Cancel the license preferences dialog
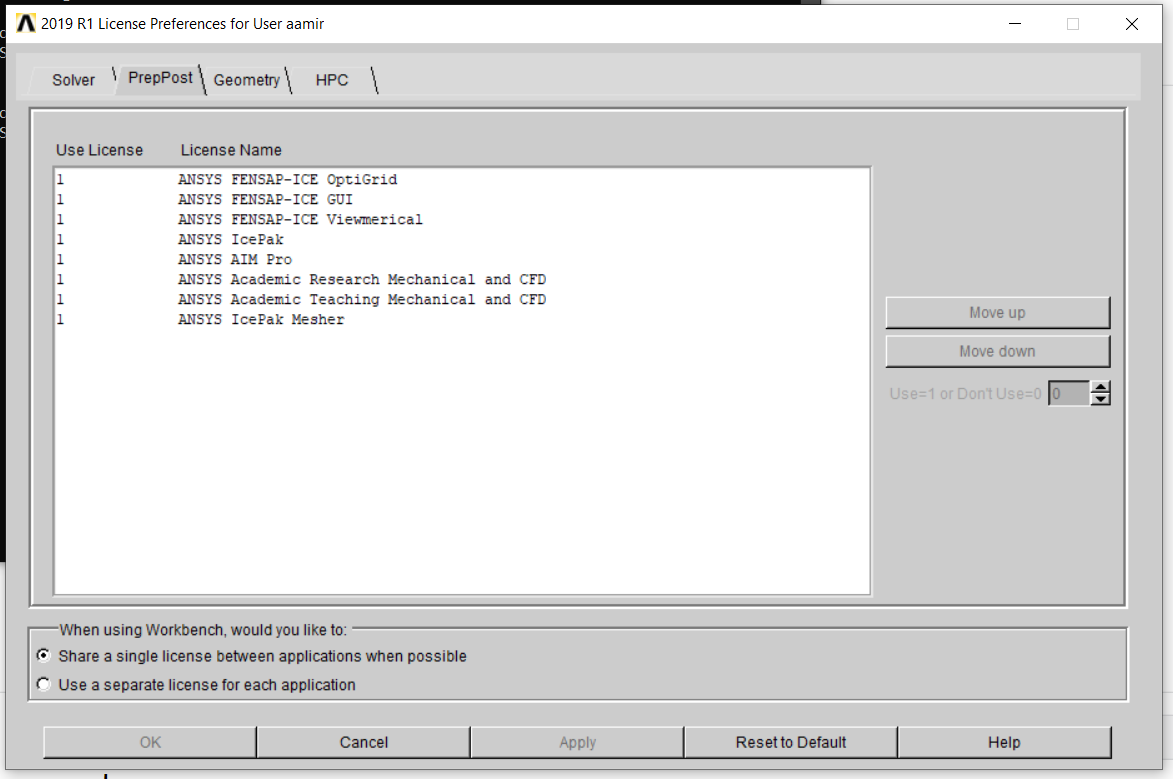 tap(363, 742)
